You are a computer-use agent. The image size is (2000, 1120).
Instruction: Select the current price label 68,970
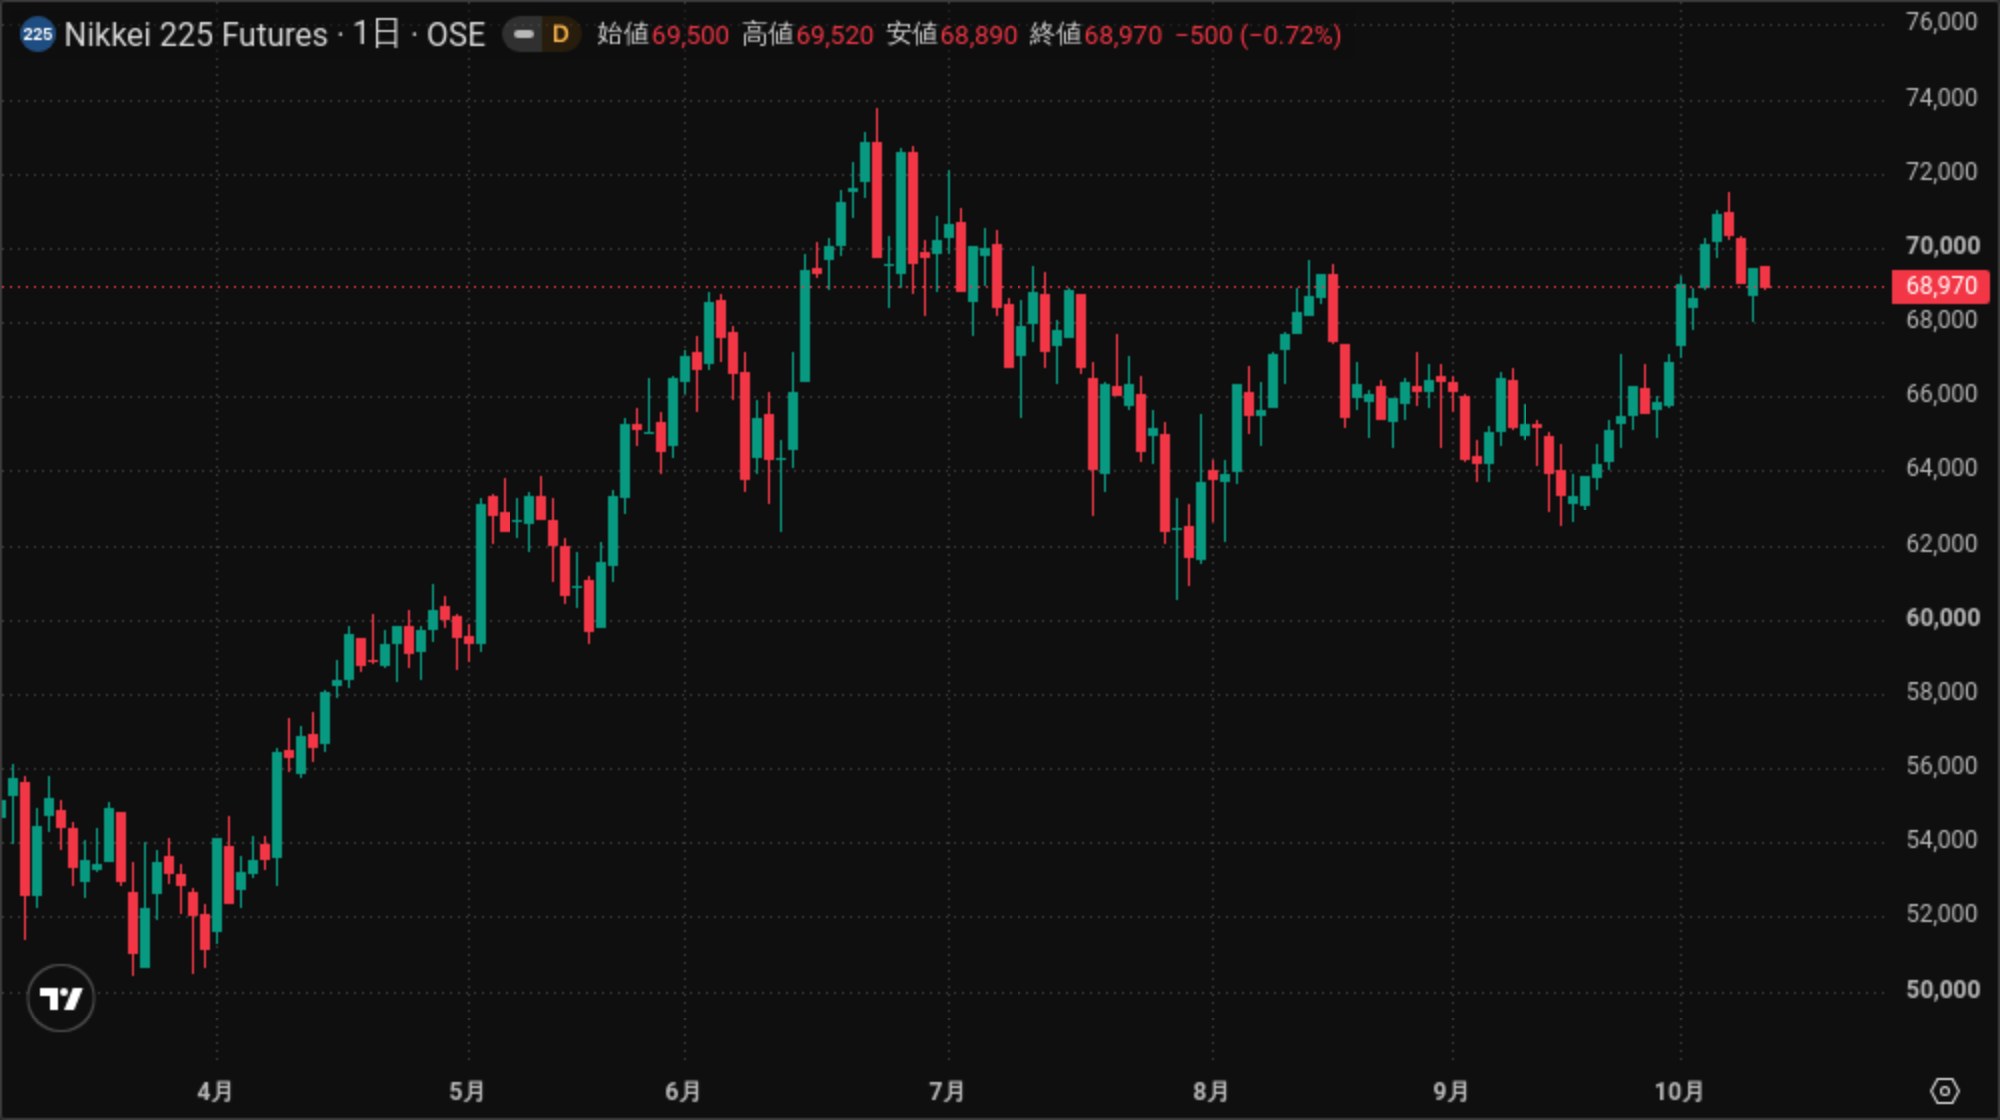click(1941, 286)
